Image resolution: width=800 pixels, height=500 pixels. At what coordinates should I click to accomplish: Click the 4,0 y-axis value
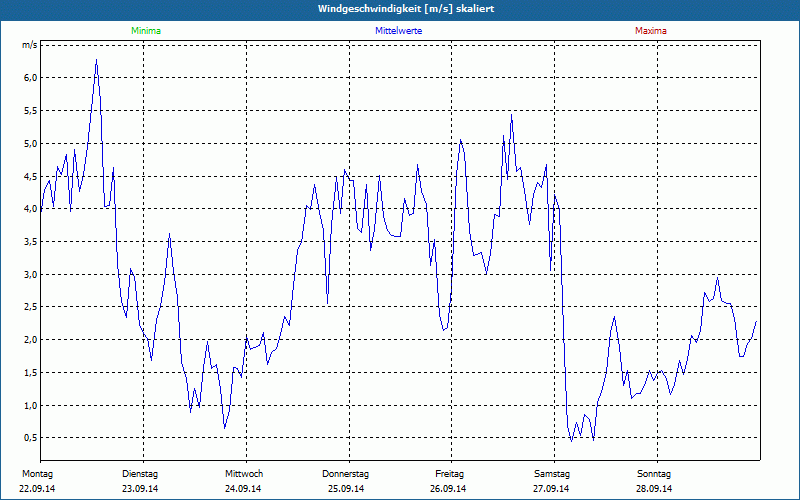click(x=31, y=209)
